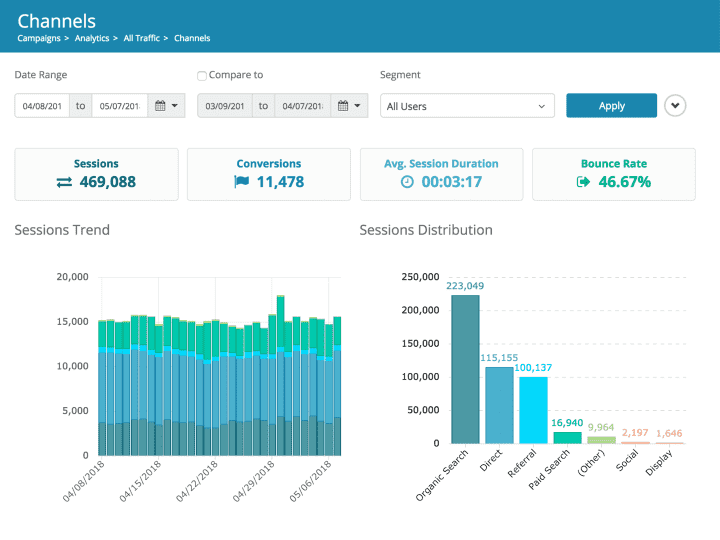Expand the All Users segment dropdown
This screenshot has height=540, width=720.
click(x=467, y=106)
